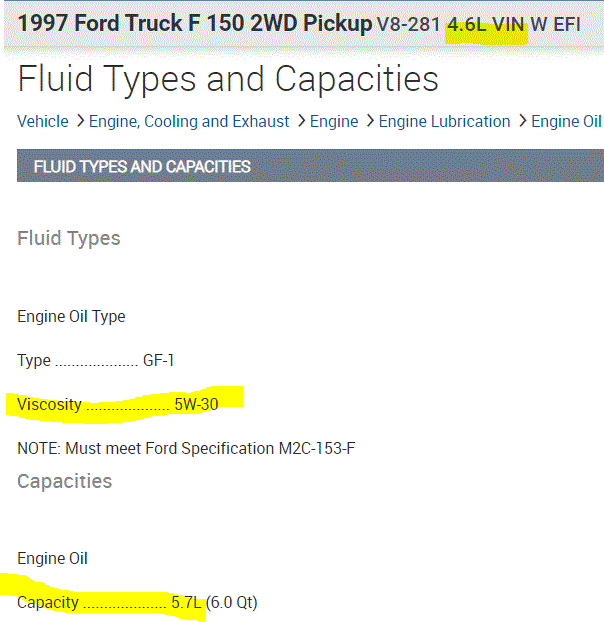604x622 pixels.
Task: Click the Ford Specification M2C-153-F note
Action: [186, 448]
